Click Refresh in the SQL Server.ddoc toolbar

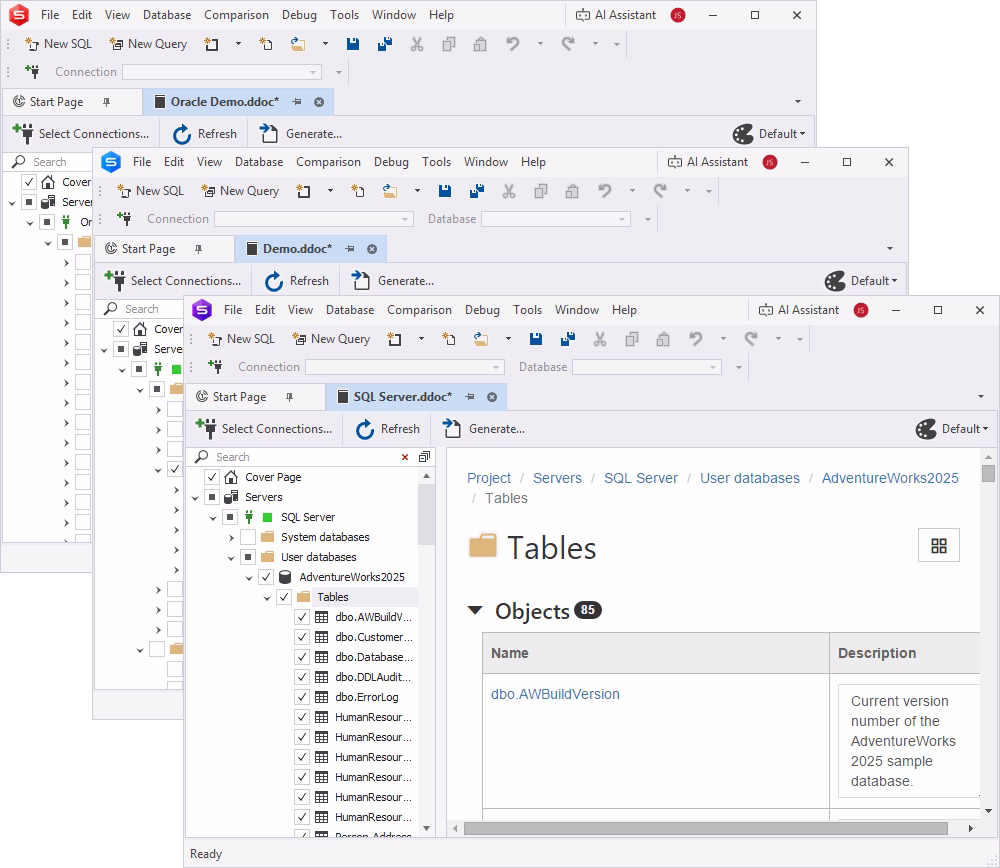coord(388,429)
